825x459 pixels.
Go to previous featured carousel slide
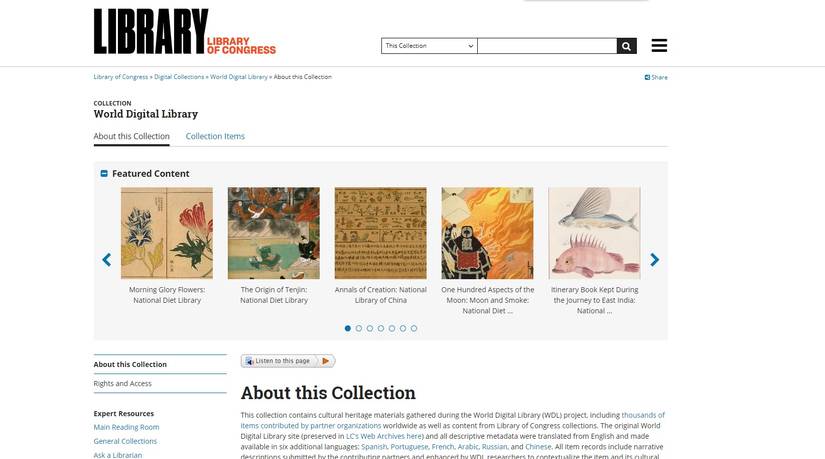[107, 260]
